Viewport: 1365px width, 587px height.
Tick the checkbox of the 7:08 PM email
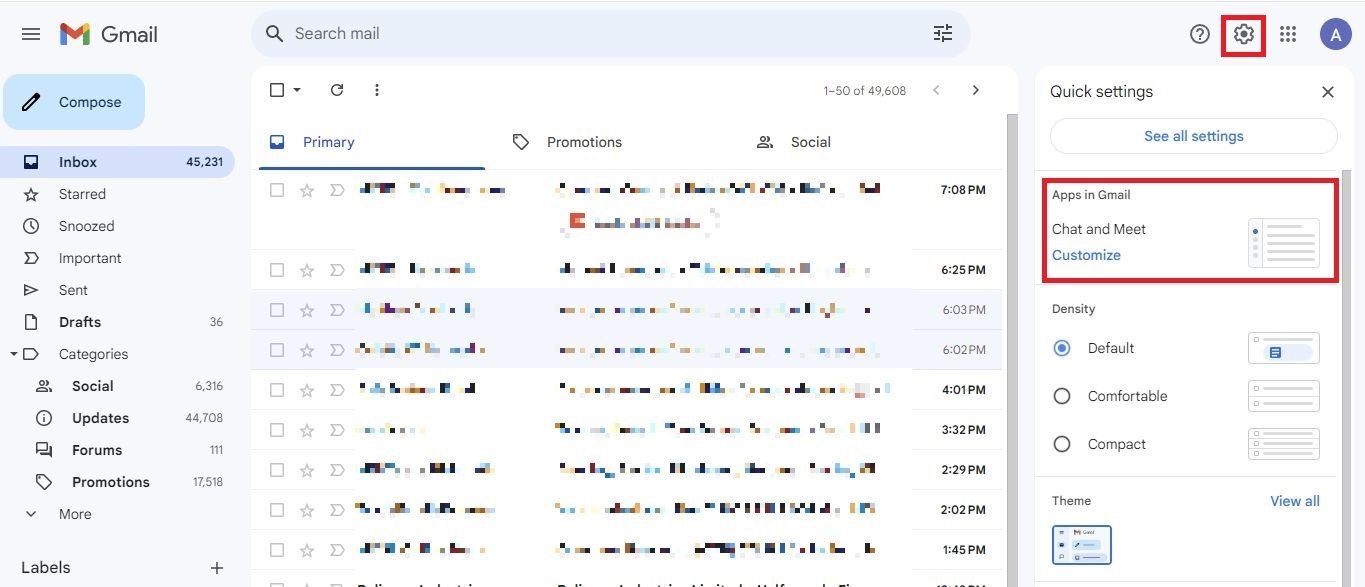tap(277, 190)
